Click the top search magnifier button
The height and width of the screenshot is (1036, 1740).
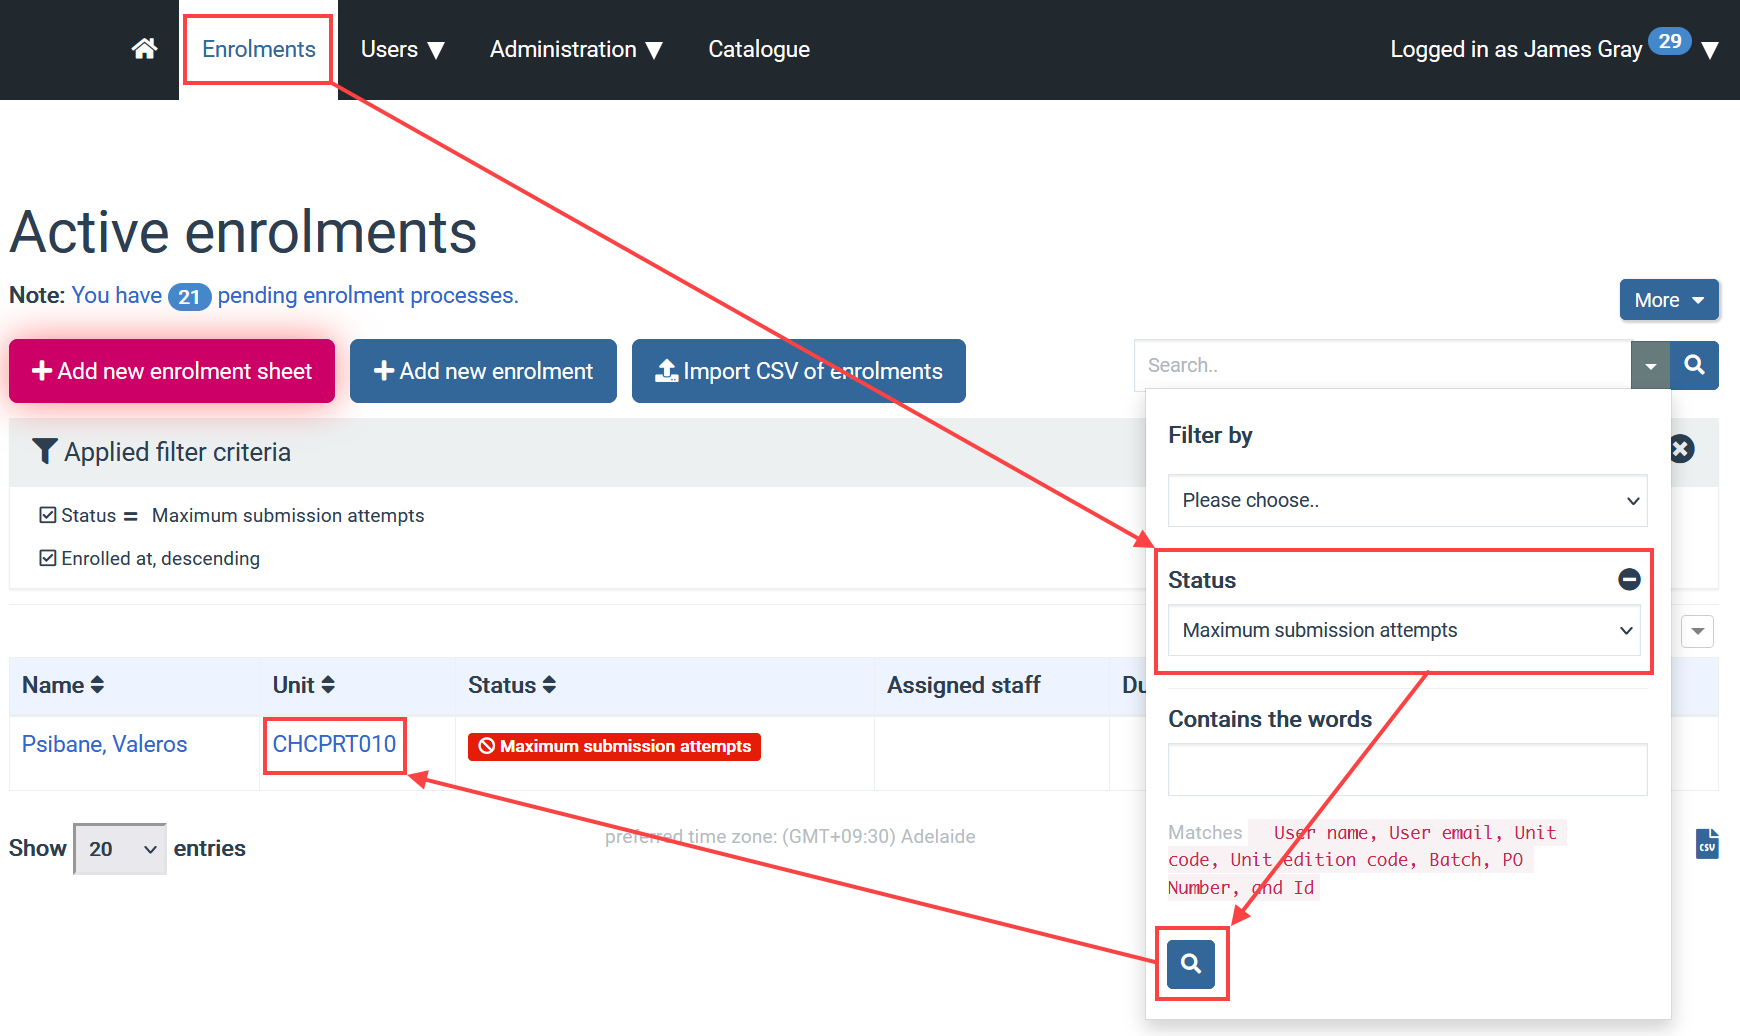(1694, 365)
